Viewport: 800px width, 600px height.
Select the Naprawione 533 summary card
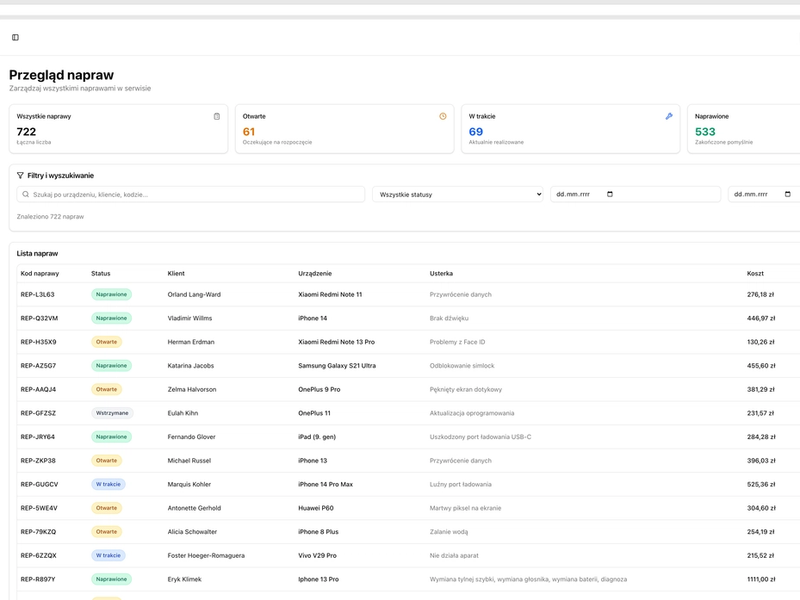744,129
